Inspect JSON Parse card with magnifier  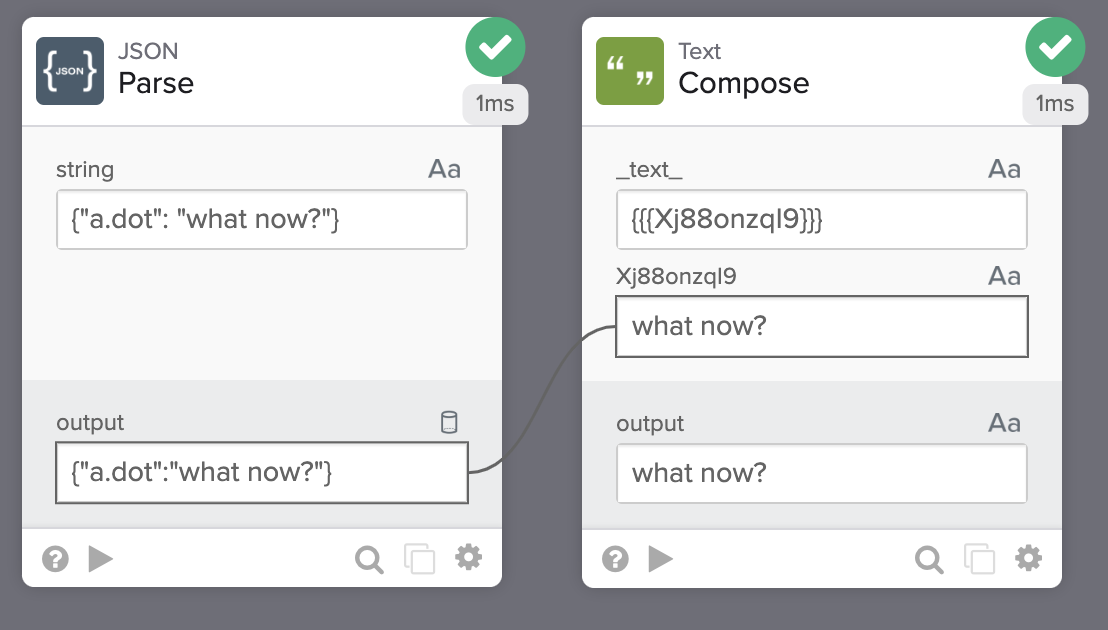point(369,559)
